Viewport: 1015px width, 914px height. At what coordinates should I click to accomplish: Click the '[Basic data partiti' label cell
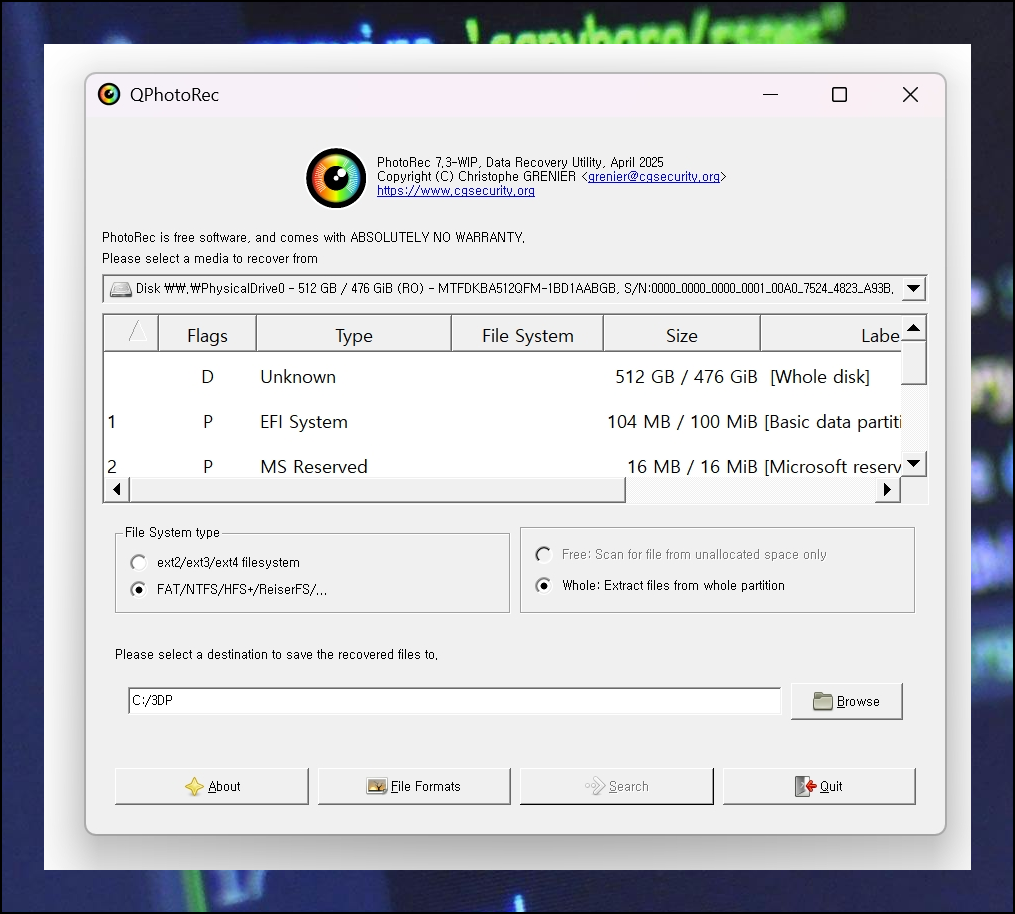pyautogui.click(x=832, y=422)
